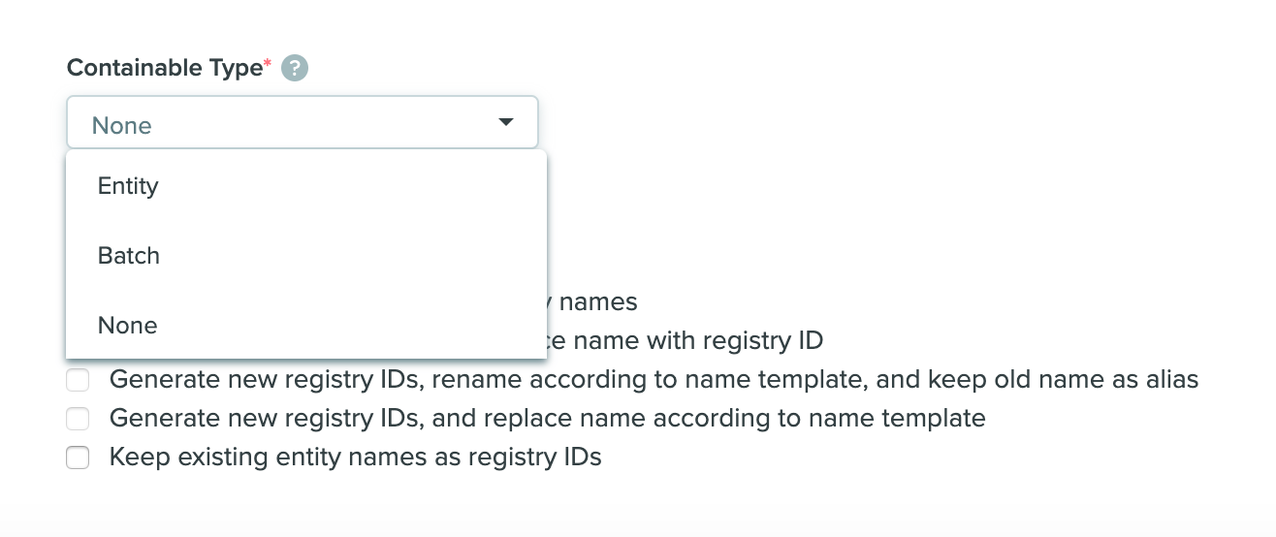Check the Keep existing entity names box
The height and width of the screenshot is (537, 1276).
tap(78, 458)
